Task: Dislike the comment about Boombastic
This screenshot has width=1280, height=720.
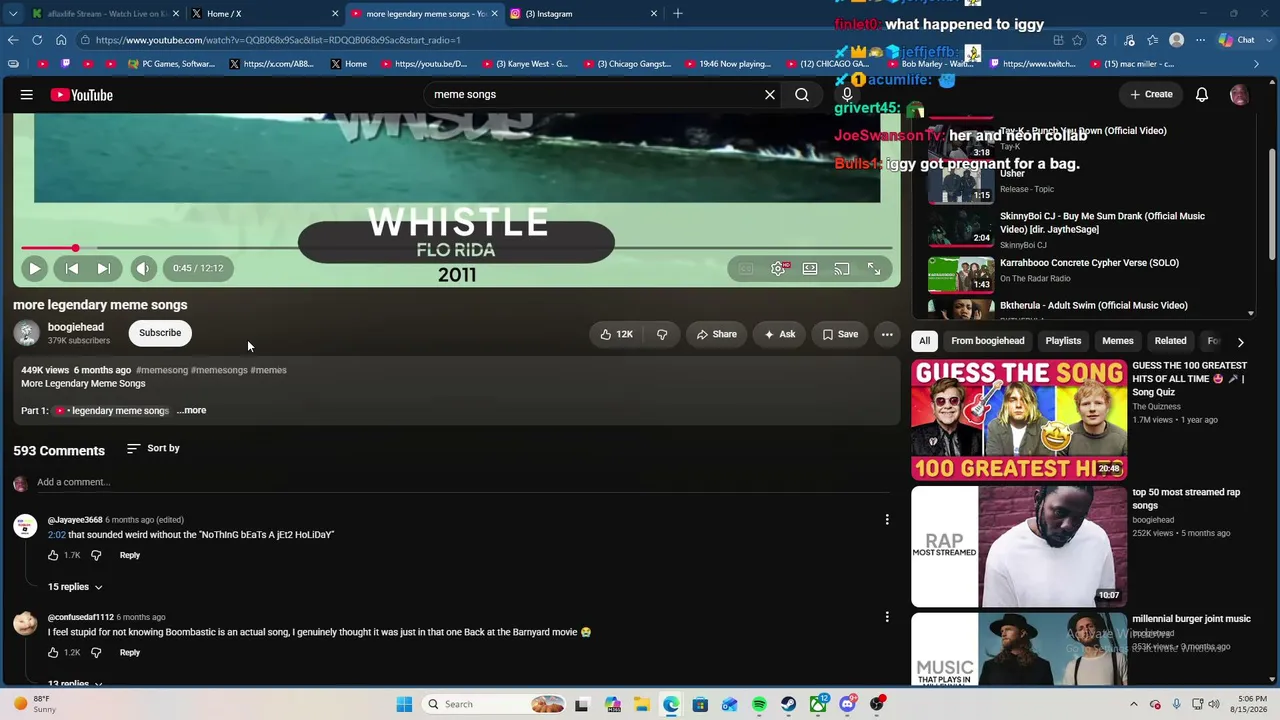Action: (96, 652)
